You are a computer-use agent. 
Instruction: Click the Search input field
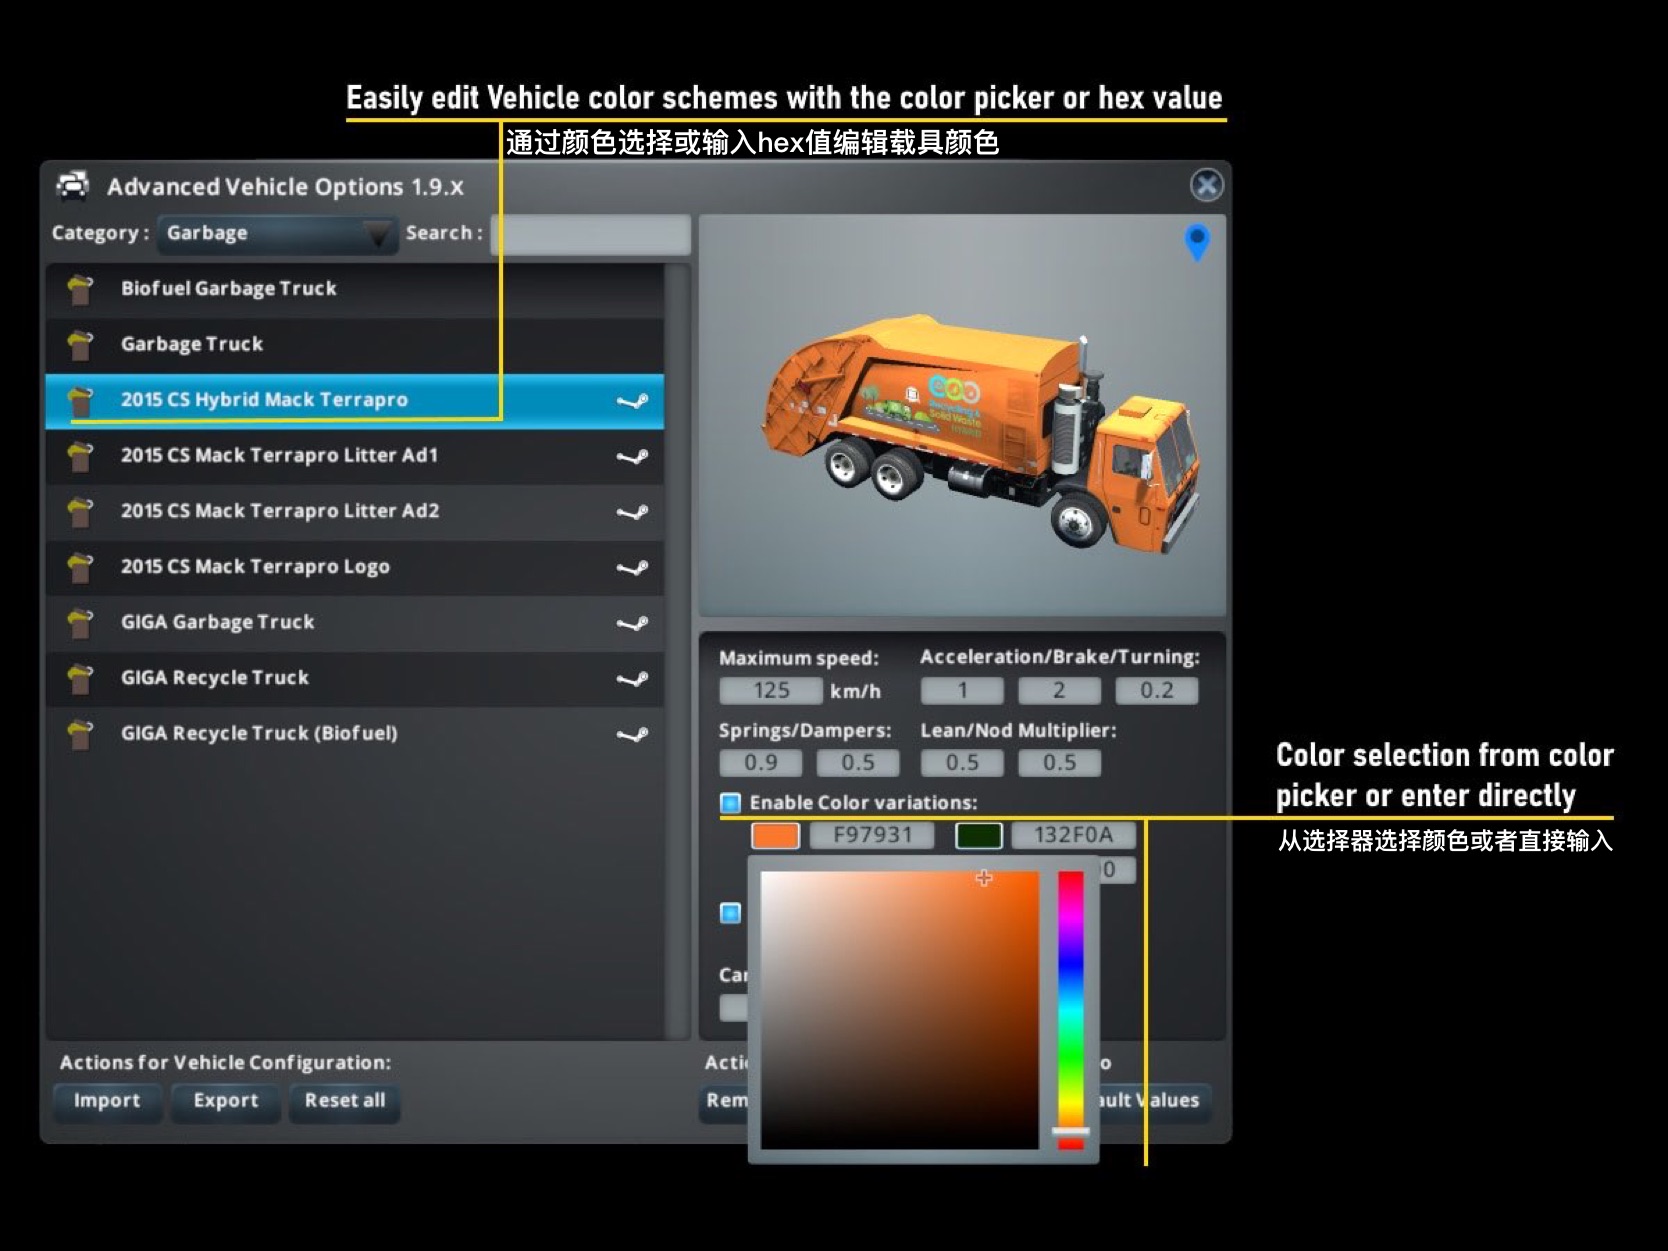point(591,234)
